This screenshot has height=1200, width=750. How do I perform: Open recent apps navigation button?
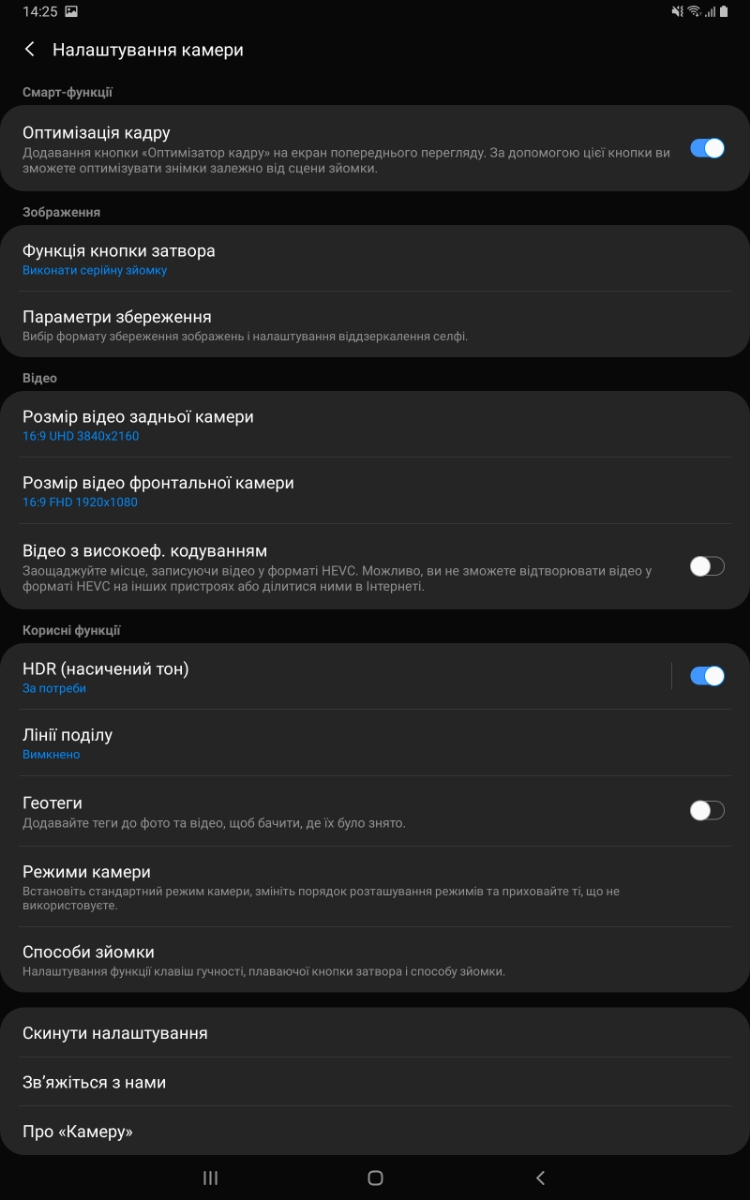(x=210, y=1178)
